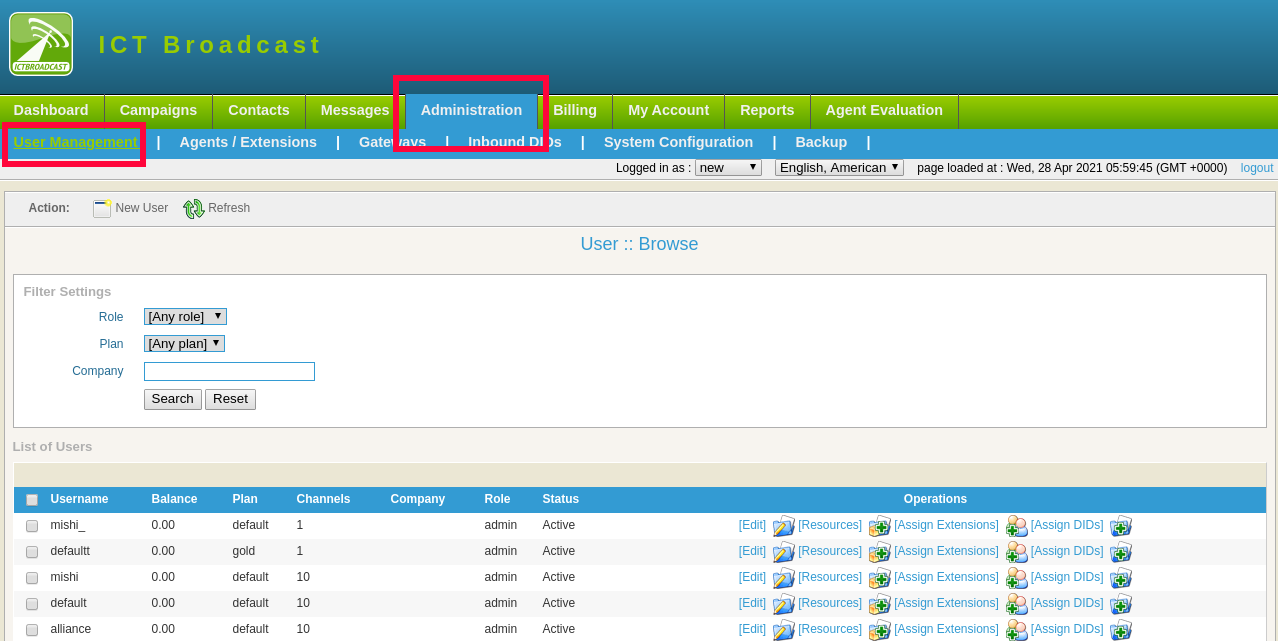Open the English, American language dropdown
The width and height of the screenshot is (1278, 641).
coord(839,168)
